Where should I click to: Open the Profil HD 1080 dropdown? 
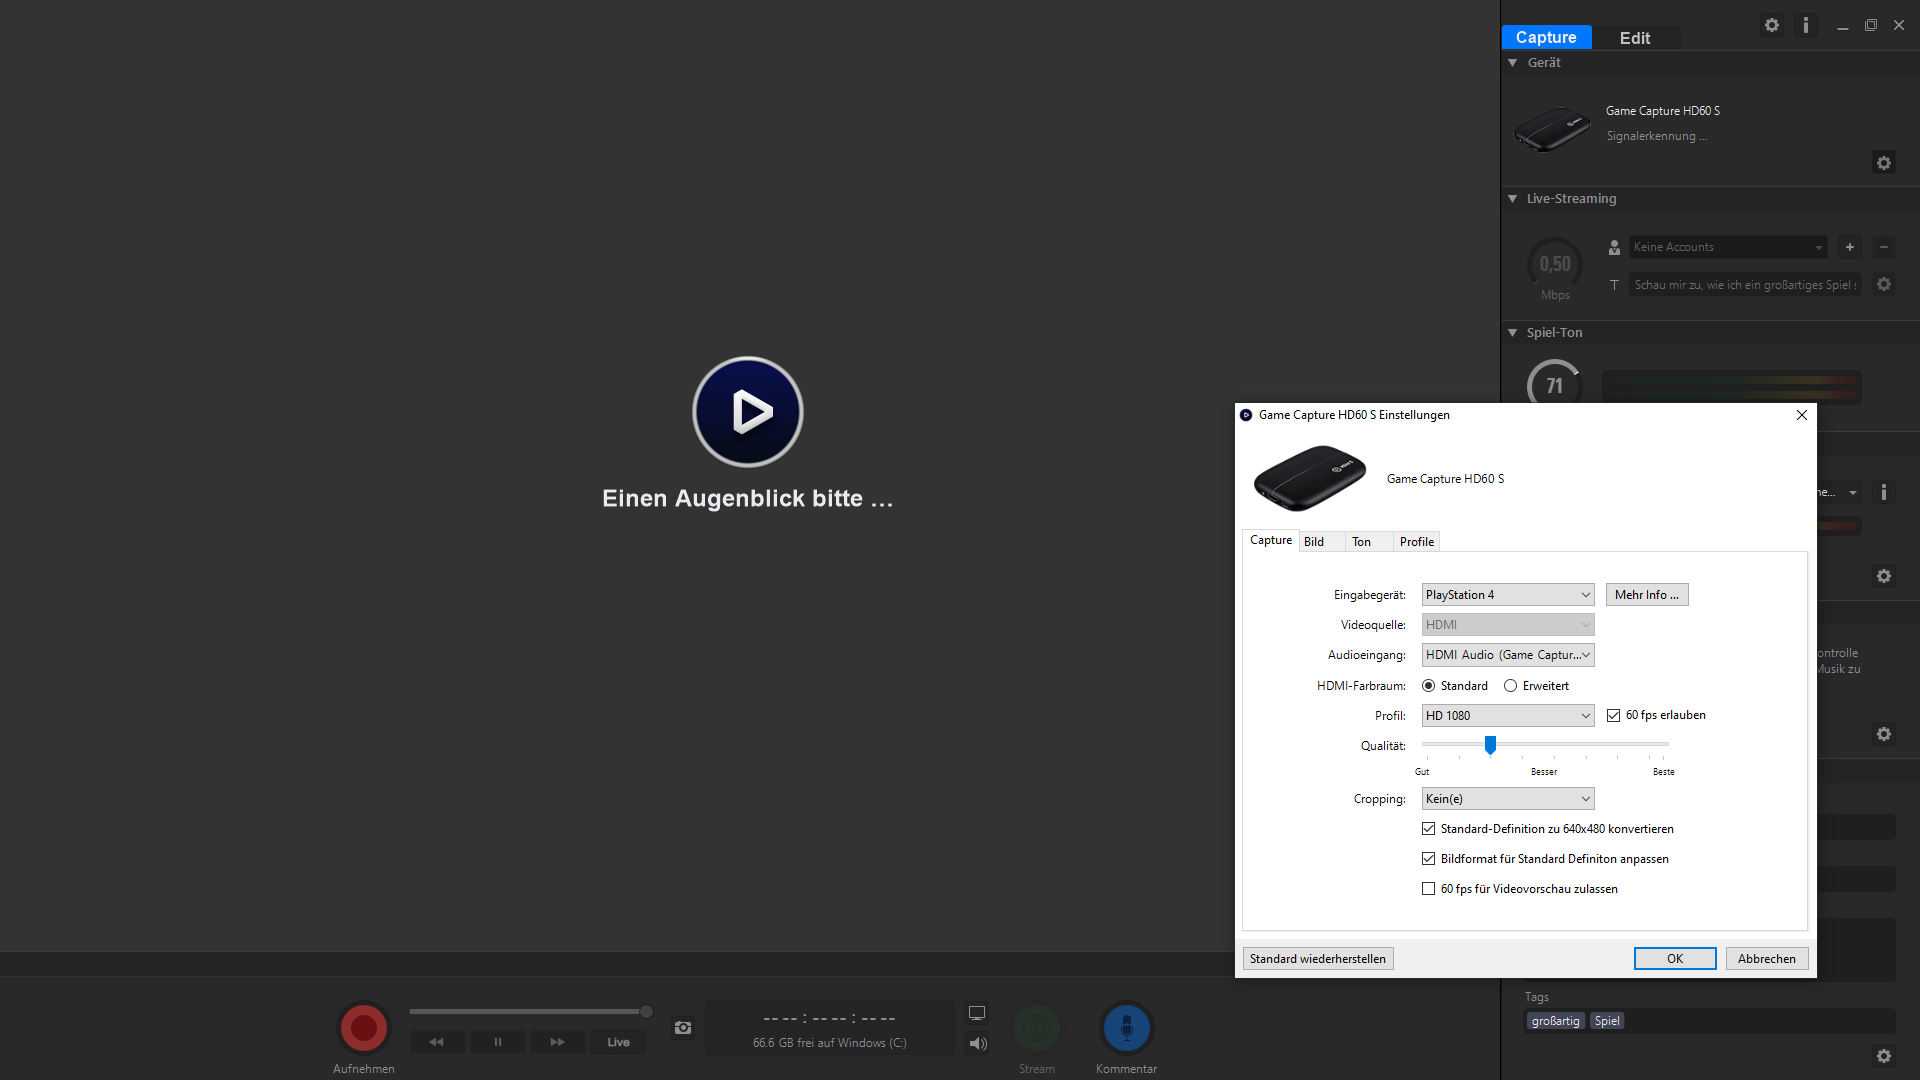1507,716
